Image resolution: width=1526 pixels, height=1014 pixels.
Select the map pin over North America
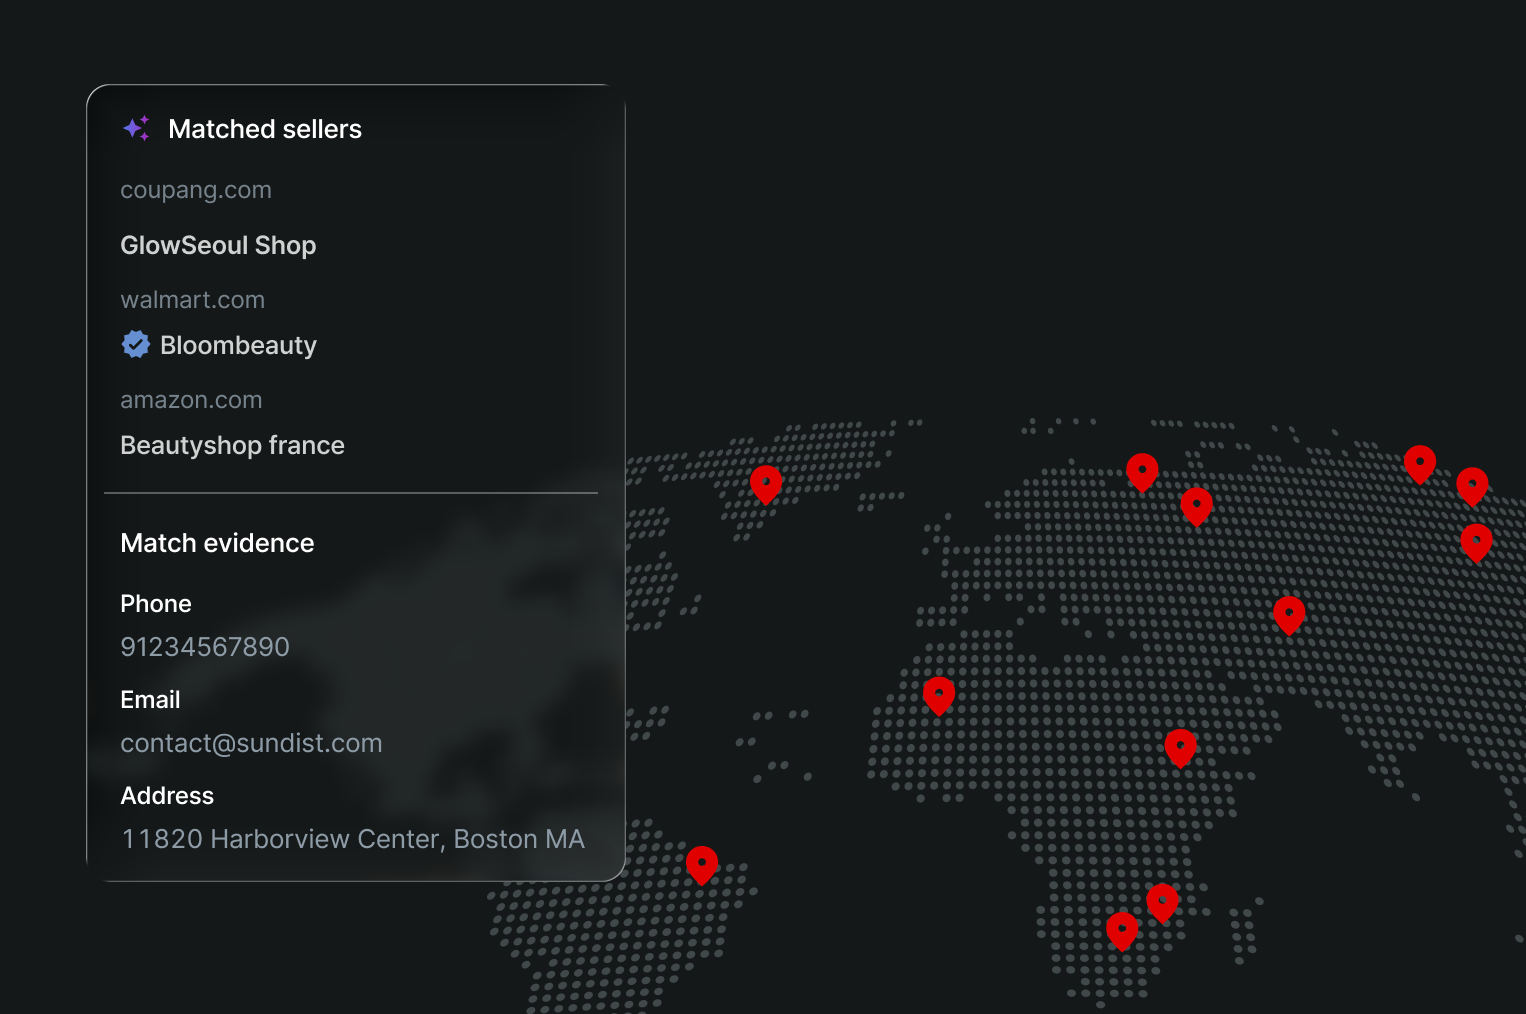coord(766,483)
